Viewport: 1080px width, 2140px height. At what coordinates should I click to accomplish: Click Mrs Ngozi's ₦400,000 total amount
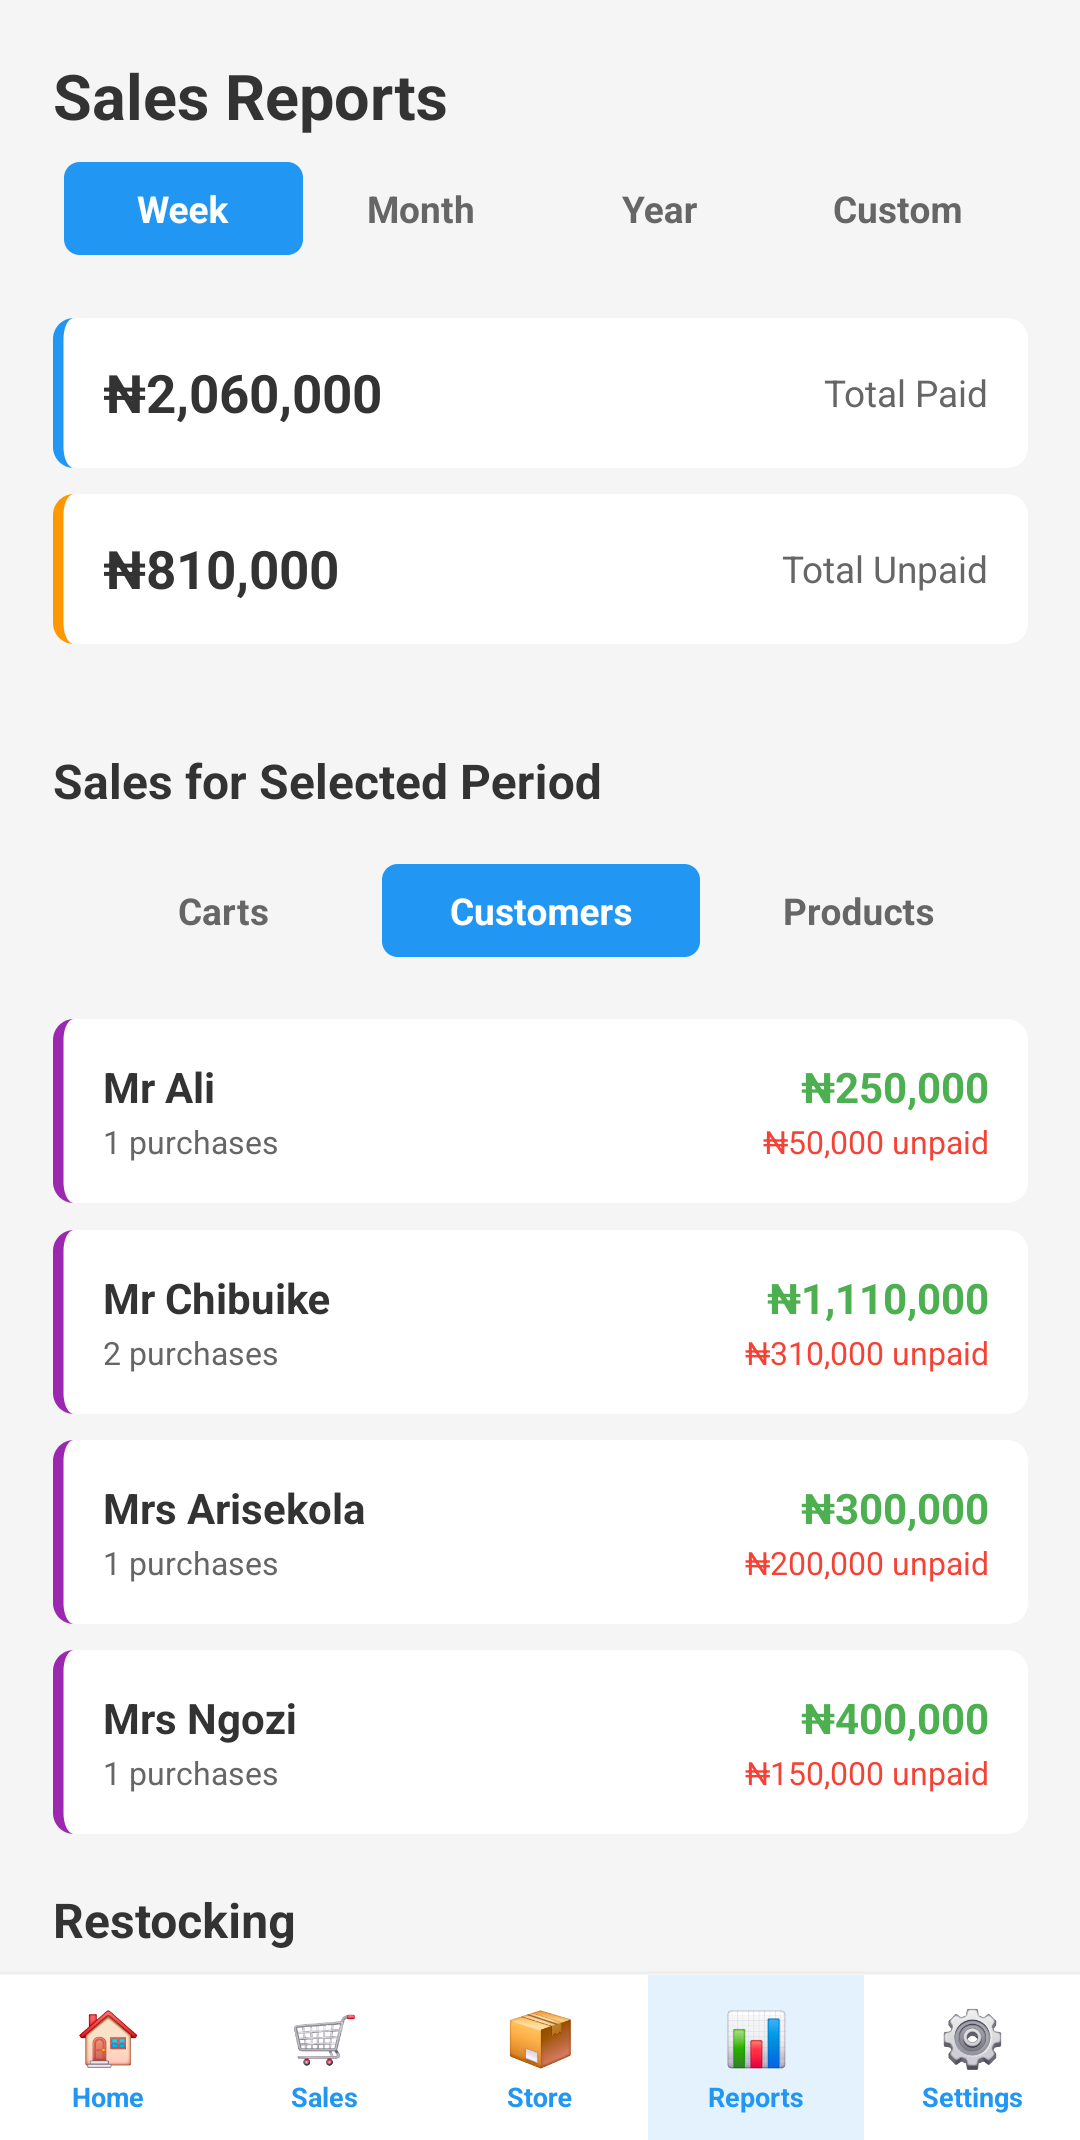[x=895, y=1719]
